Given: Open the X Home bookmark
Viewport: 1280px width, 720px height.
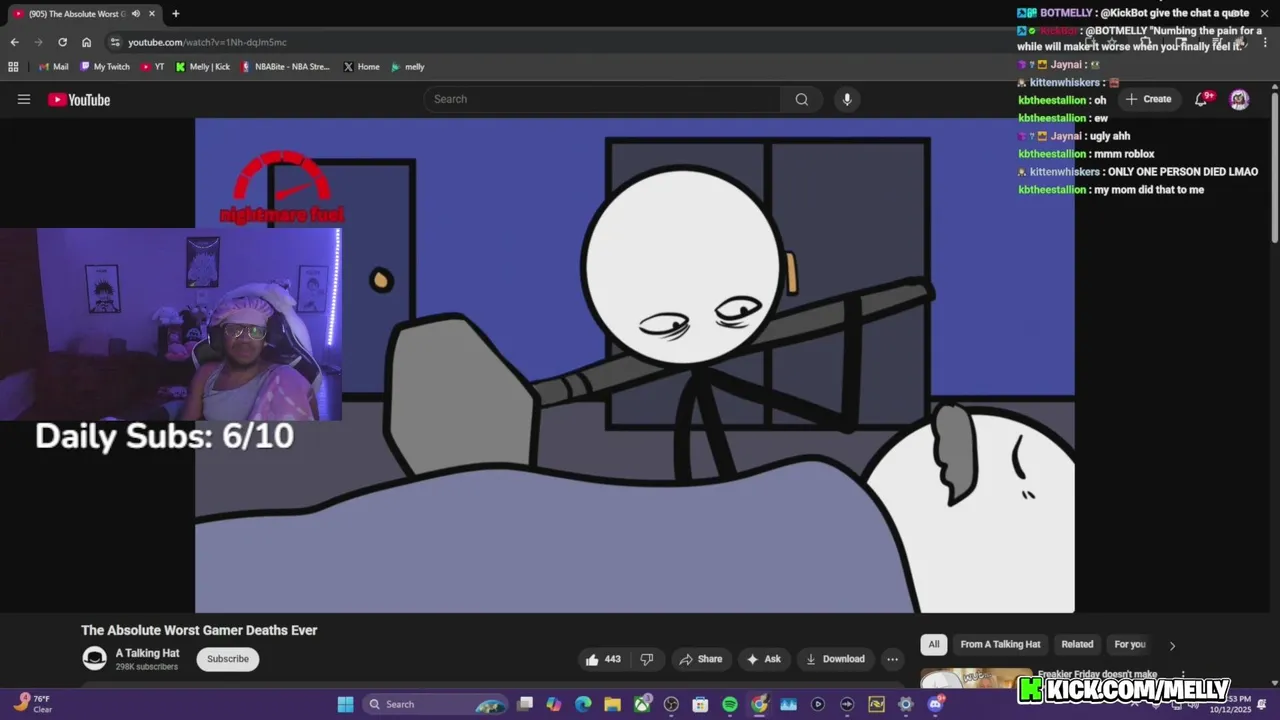Looking at the screenshot, I should coord(361,67).
